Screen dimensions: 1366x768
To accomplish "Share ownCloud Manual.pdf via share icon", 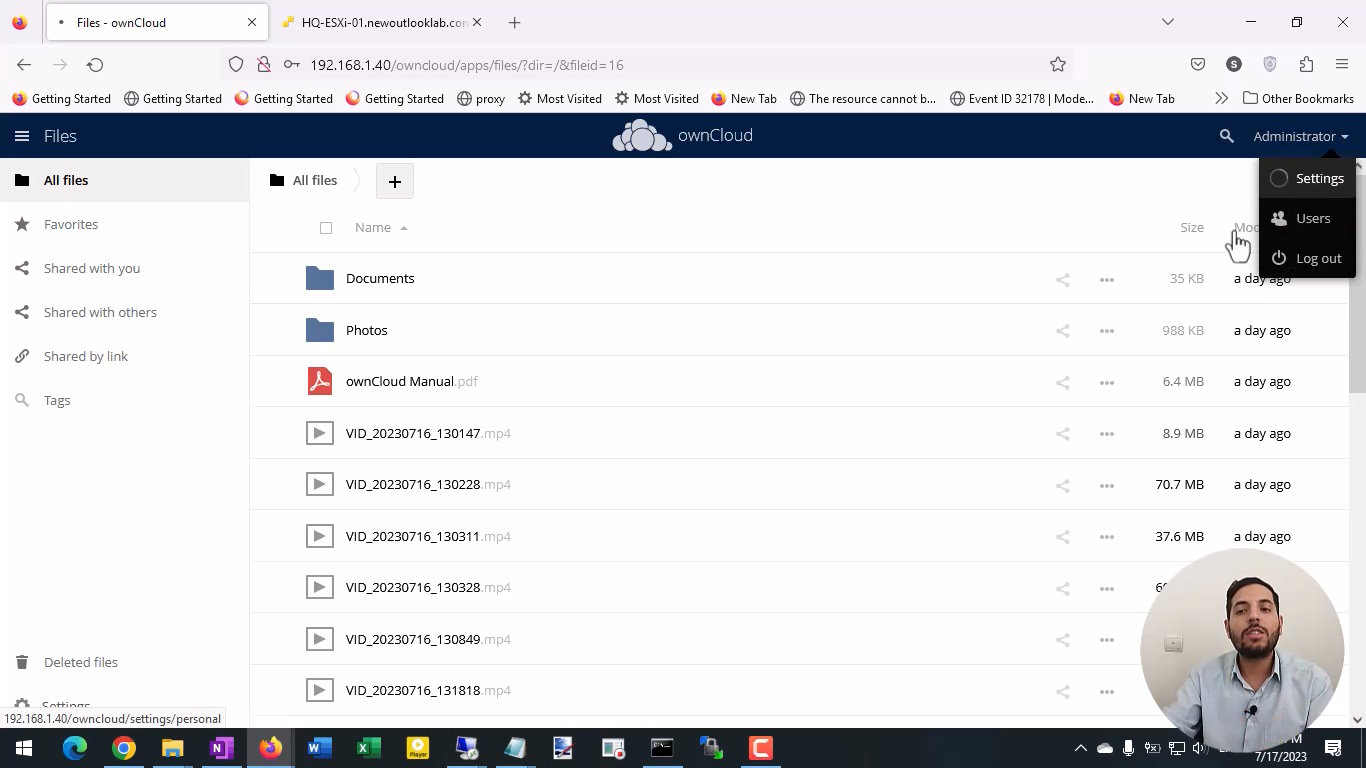I will pos(1063,382).
